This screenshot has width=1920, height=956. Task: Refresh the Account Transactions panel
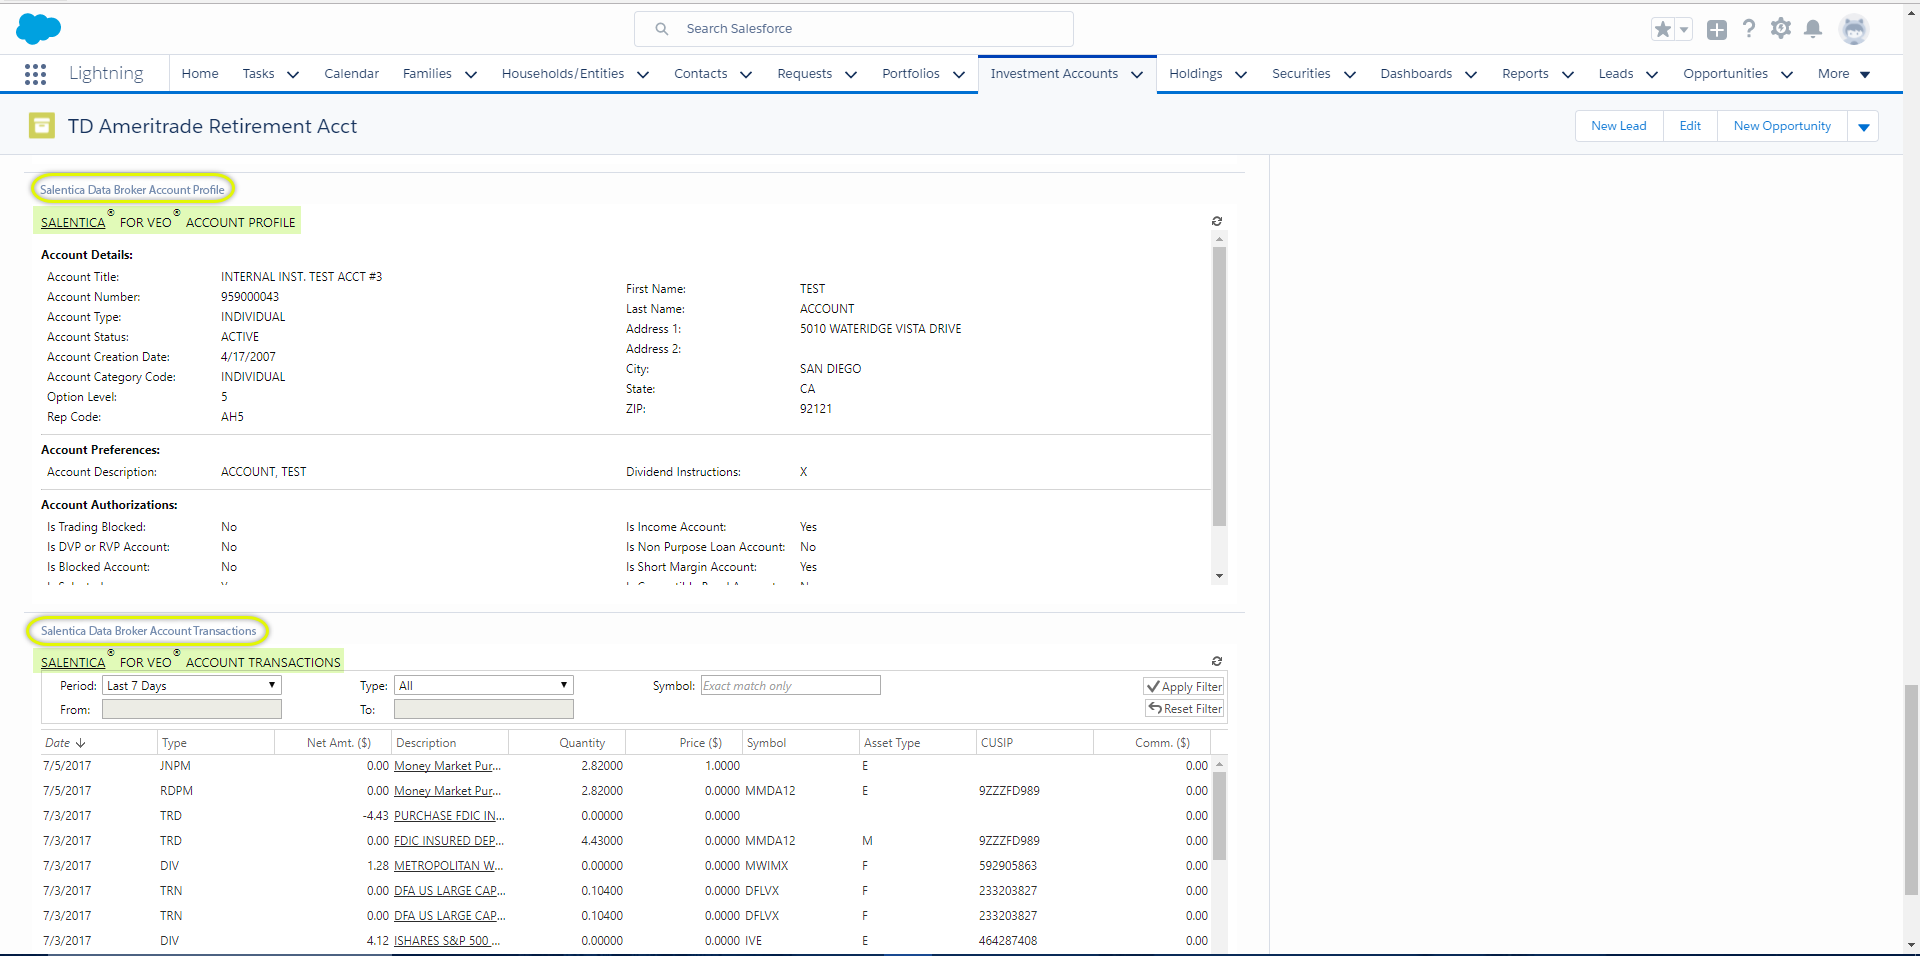1217,661
